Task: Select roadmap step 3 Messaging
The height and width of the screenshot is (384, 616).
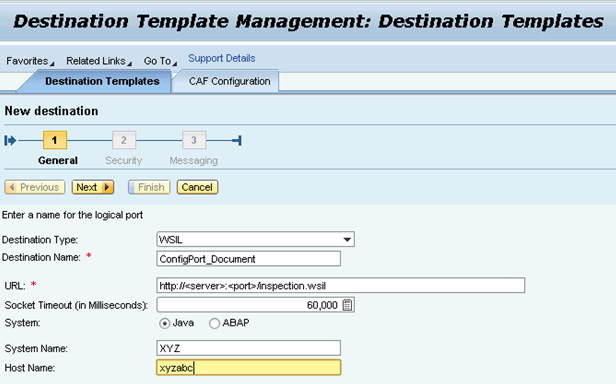Action: click(x=194, y=140)
